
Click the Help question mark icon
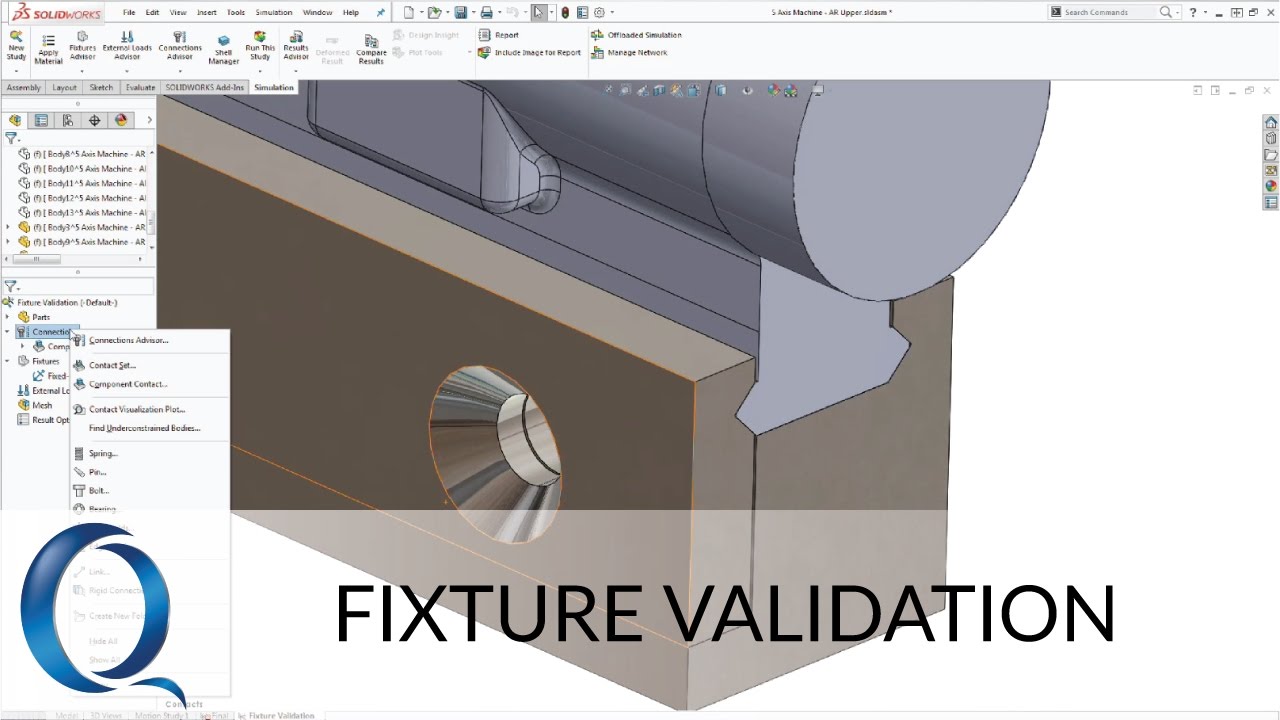(x=1192, y=12)
